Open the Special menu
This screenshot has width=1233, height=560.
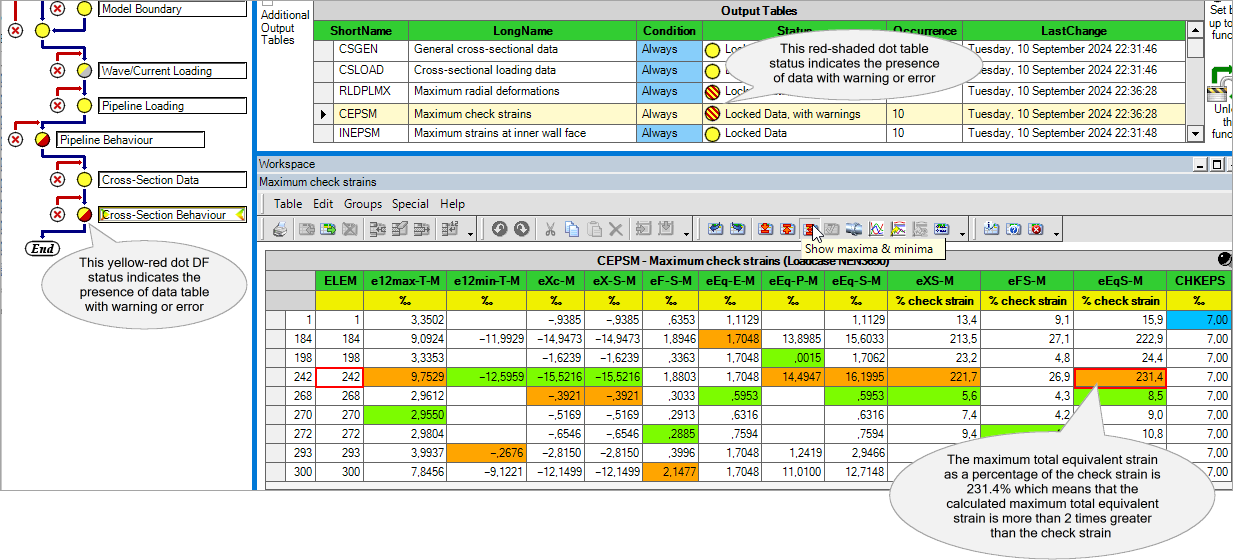click(x=410, y=204)
